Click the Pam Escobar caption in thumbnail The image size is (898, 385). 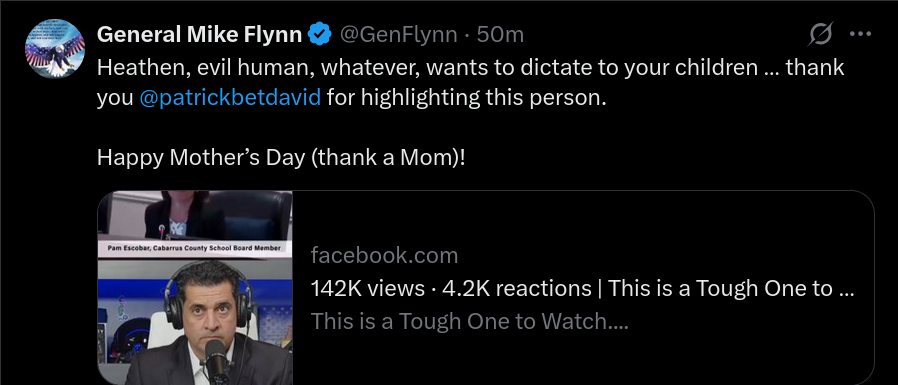click(195, 248)
